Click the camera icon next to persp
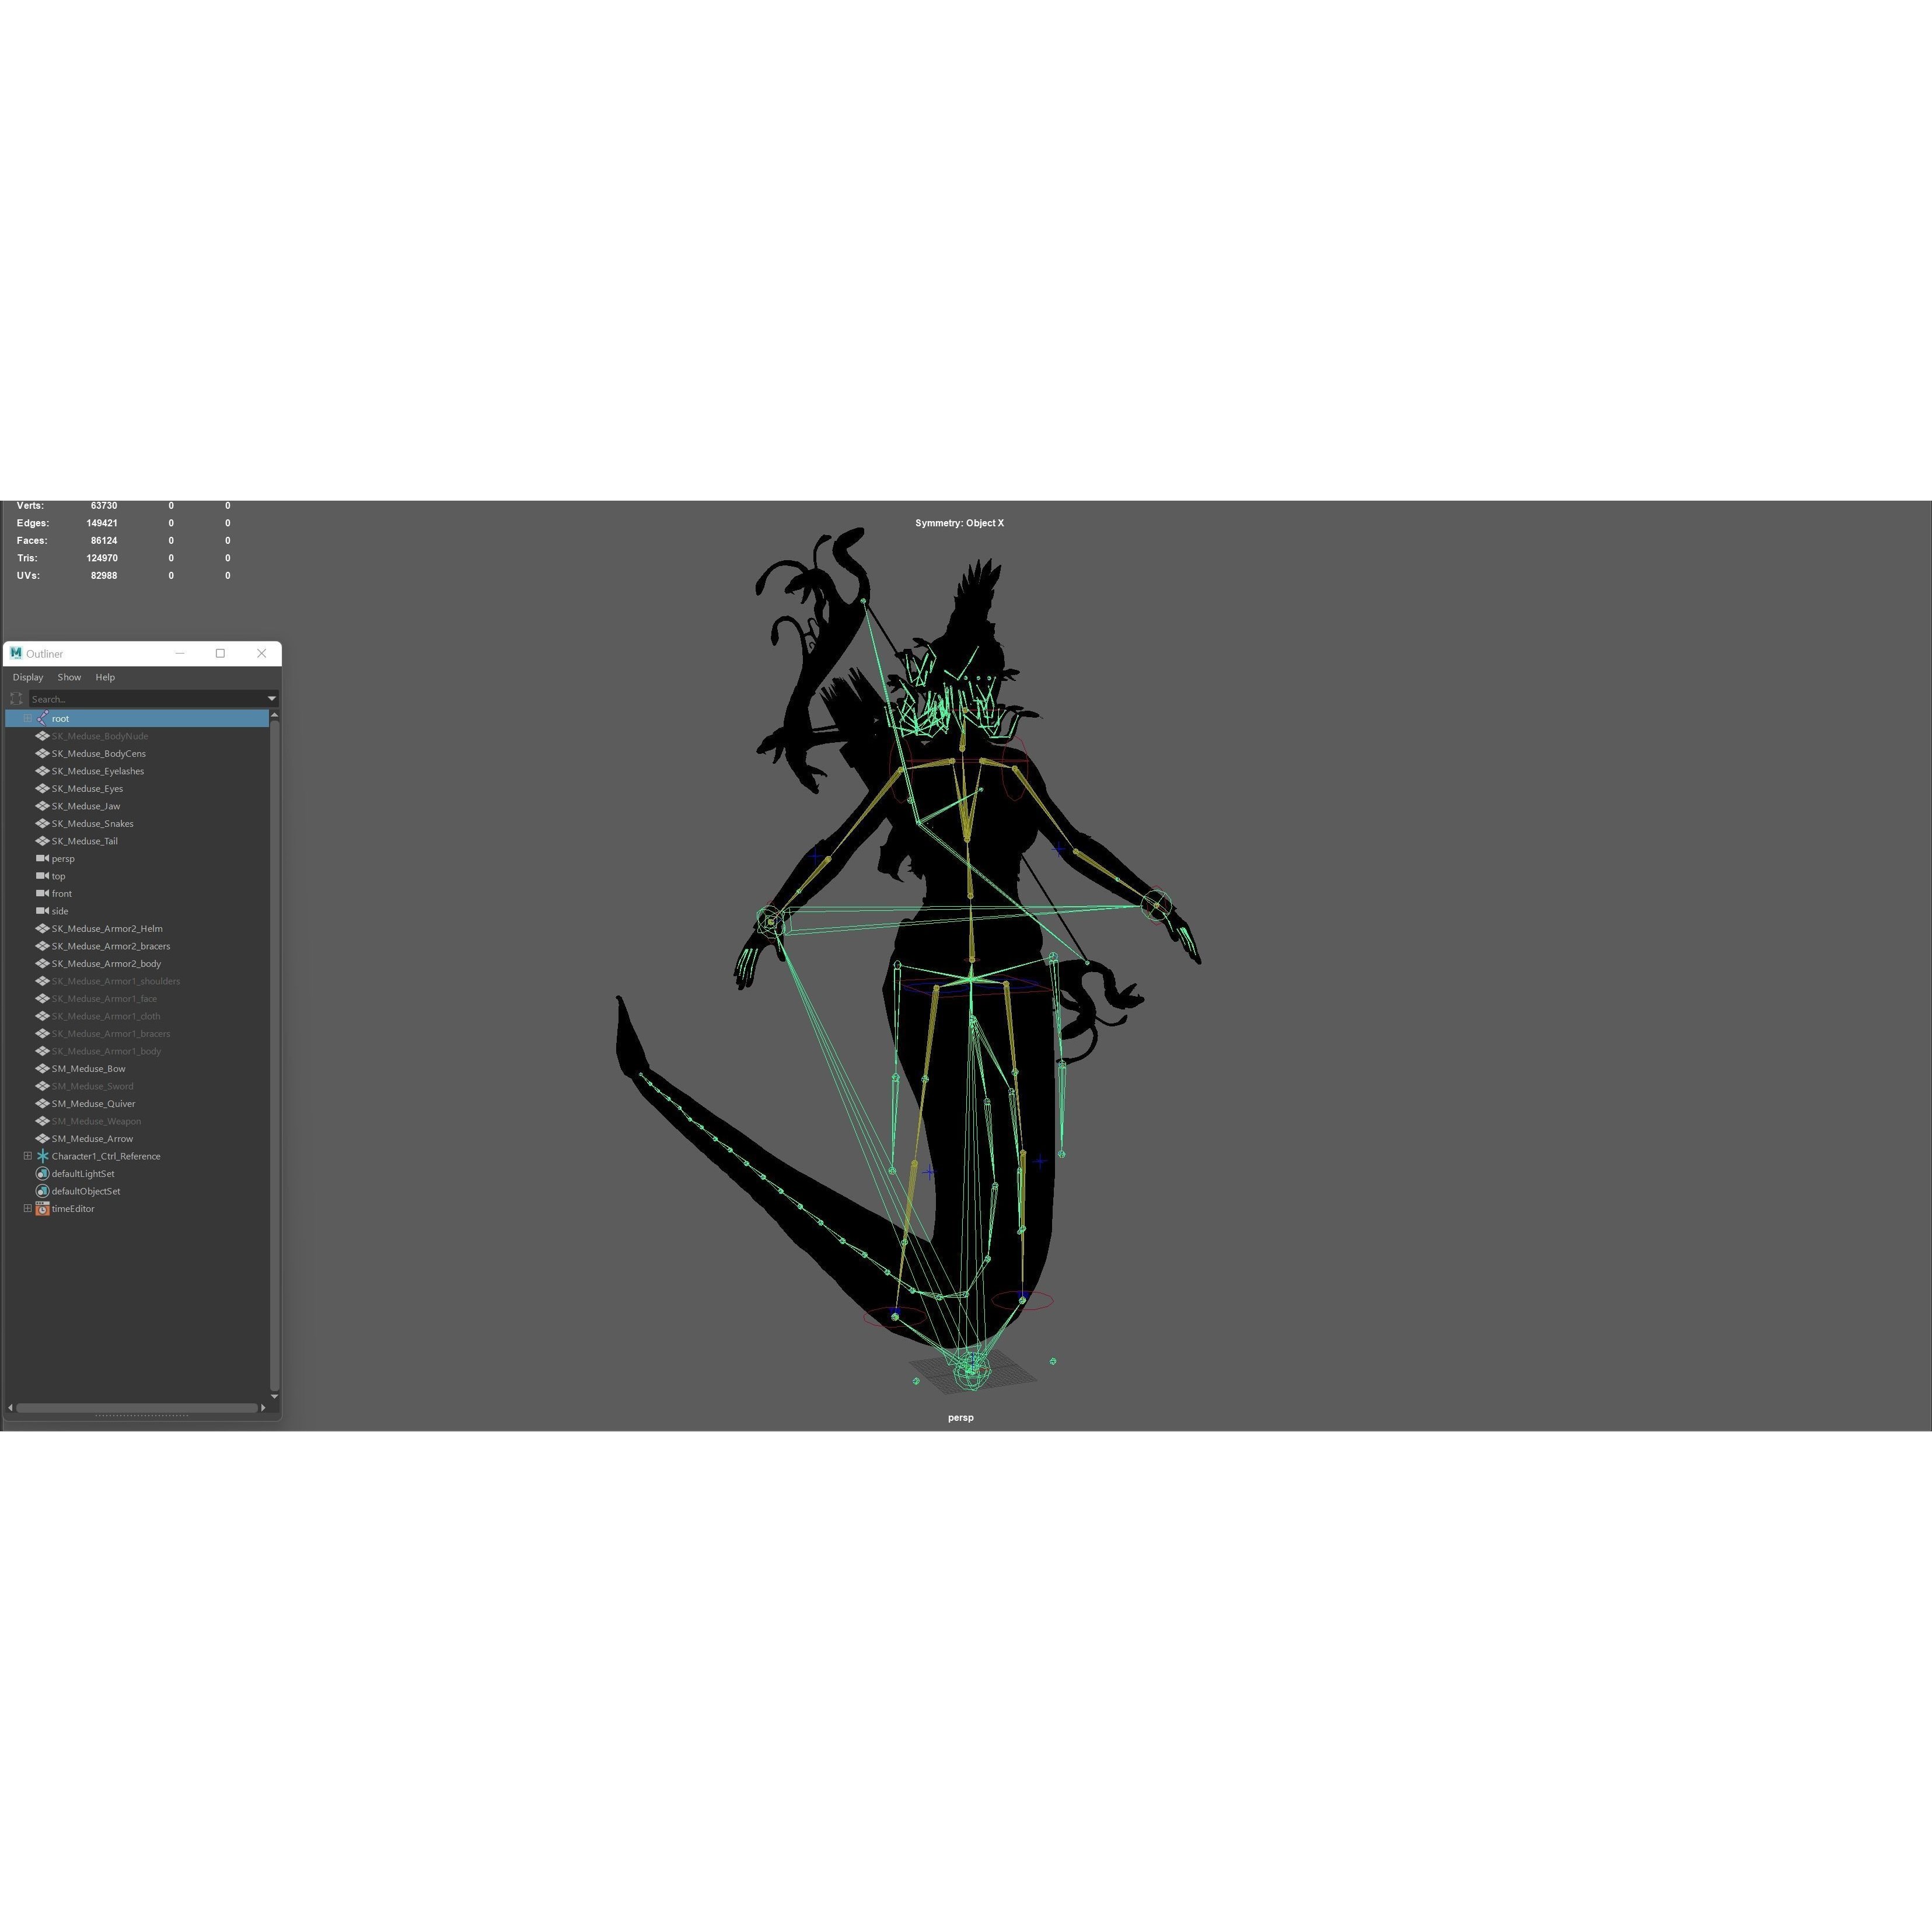The height and width of the screenshot is (1932, 1932). 42,859
